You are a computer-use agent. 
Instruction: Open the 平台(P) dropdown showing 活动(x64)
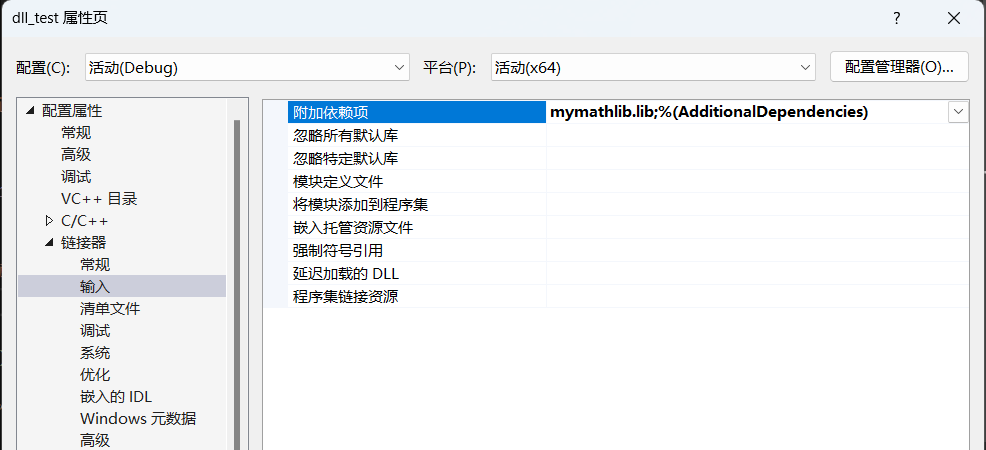coord(653,67)
